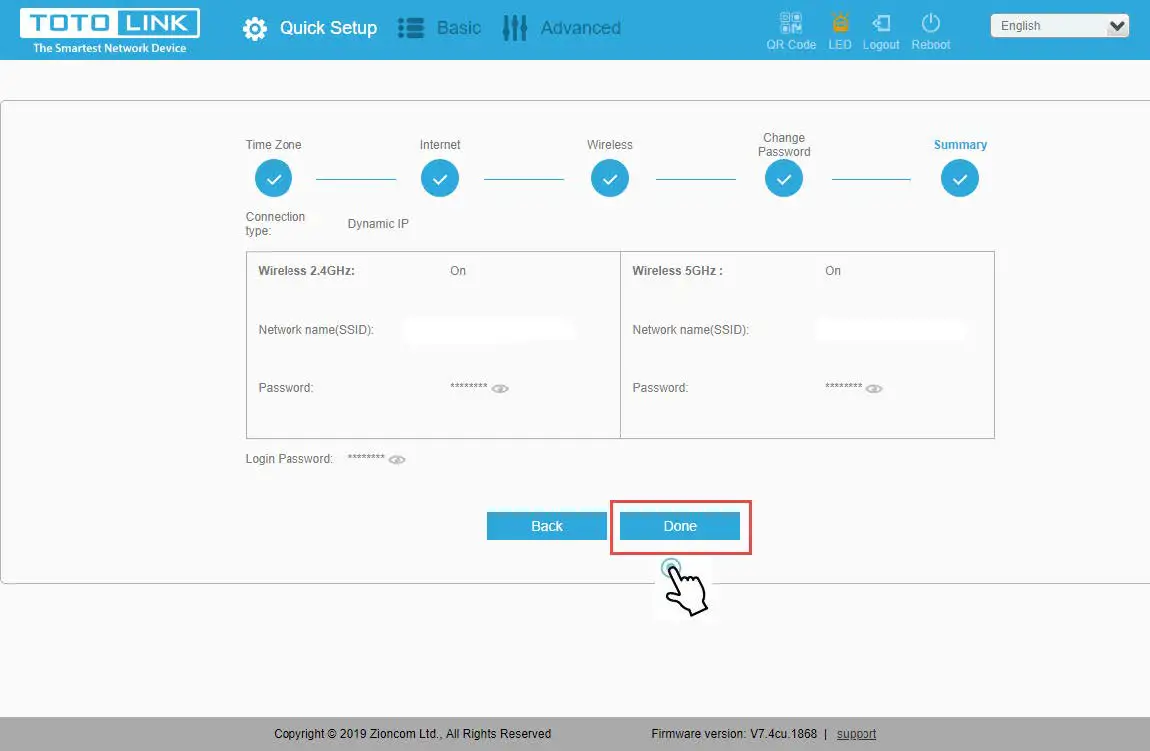Click the Change Password step label
Image resolution: width=1150 pixels, height=751 pixels.
click(x=784, y=144)
